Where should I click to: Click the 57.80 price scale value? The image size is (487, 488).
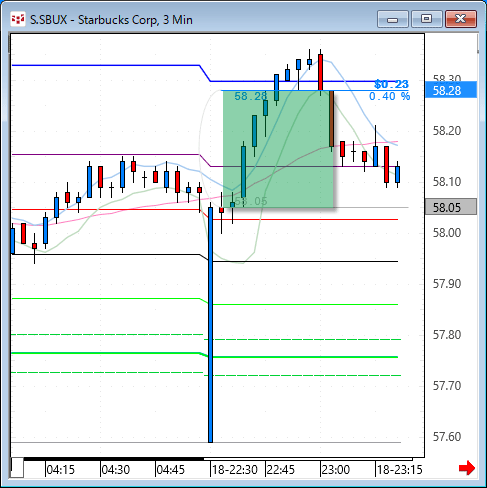point(447,335)
